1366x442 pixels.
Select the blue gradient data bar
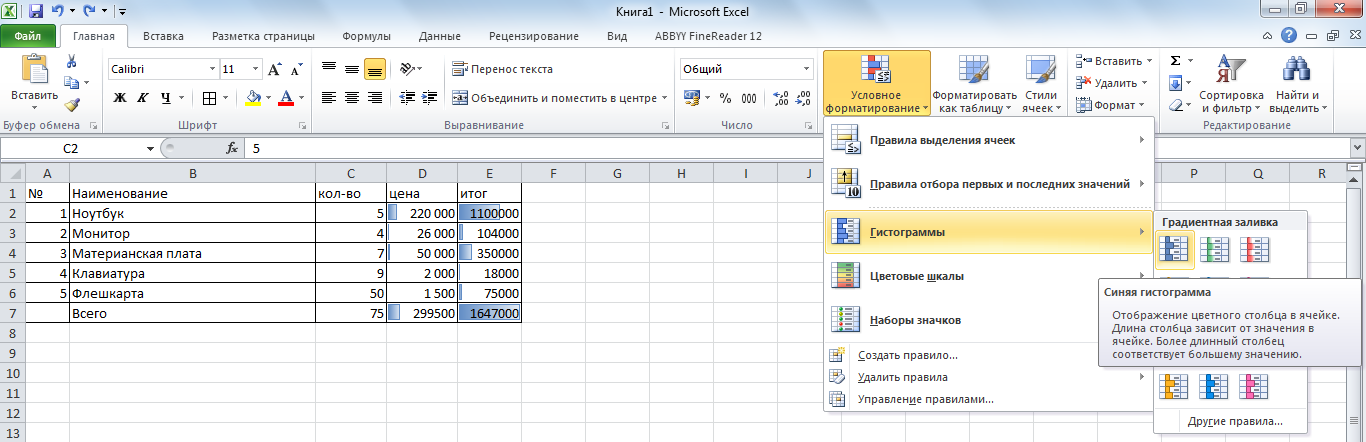click(1174, 249)
